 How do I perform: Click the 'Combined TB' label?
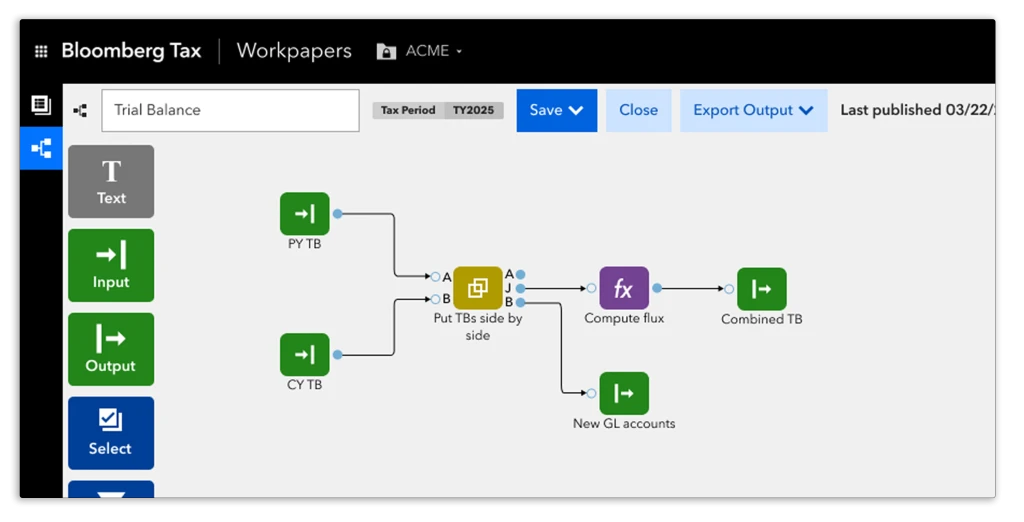tap(762, 319)
